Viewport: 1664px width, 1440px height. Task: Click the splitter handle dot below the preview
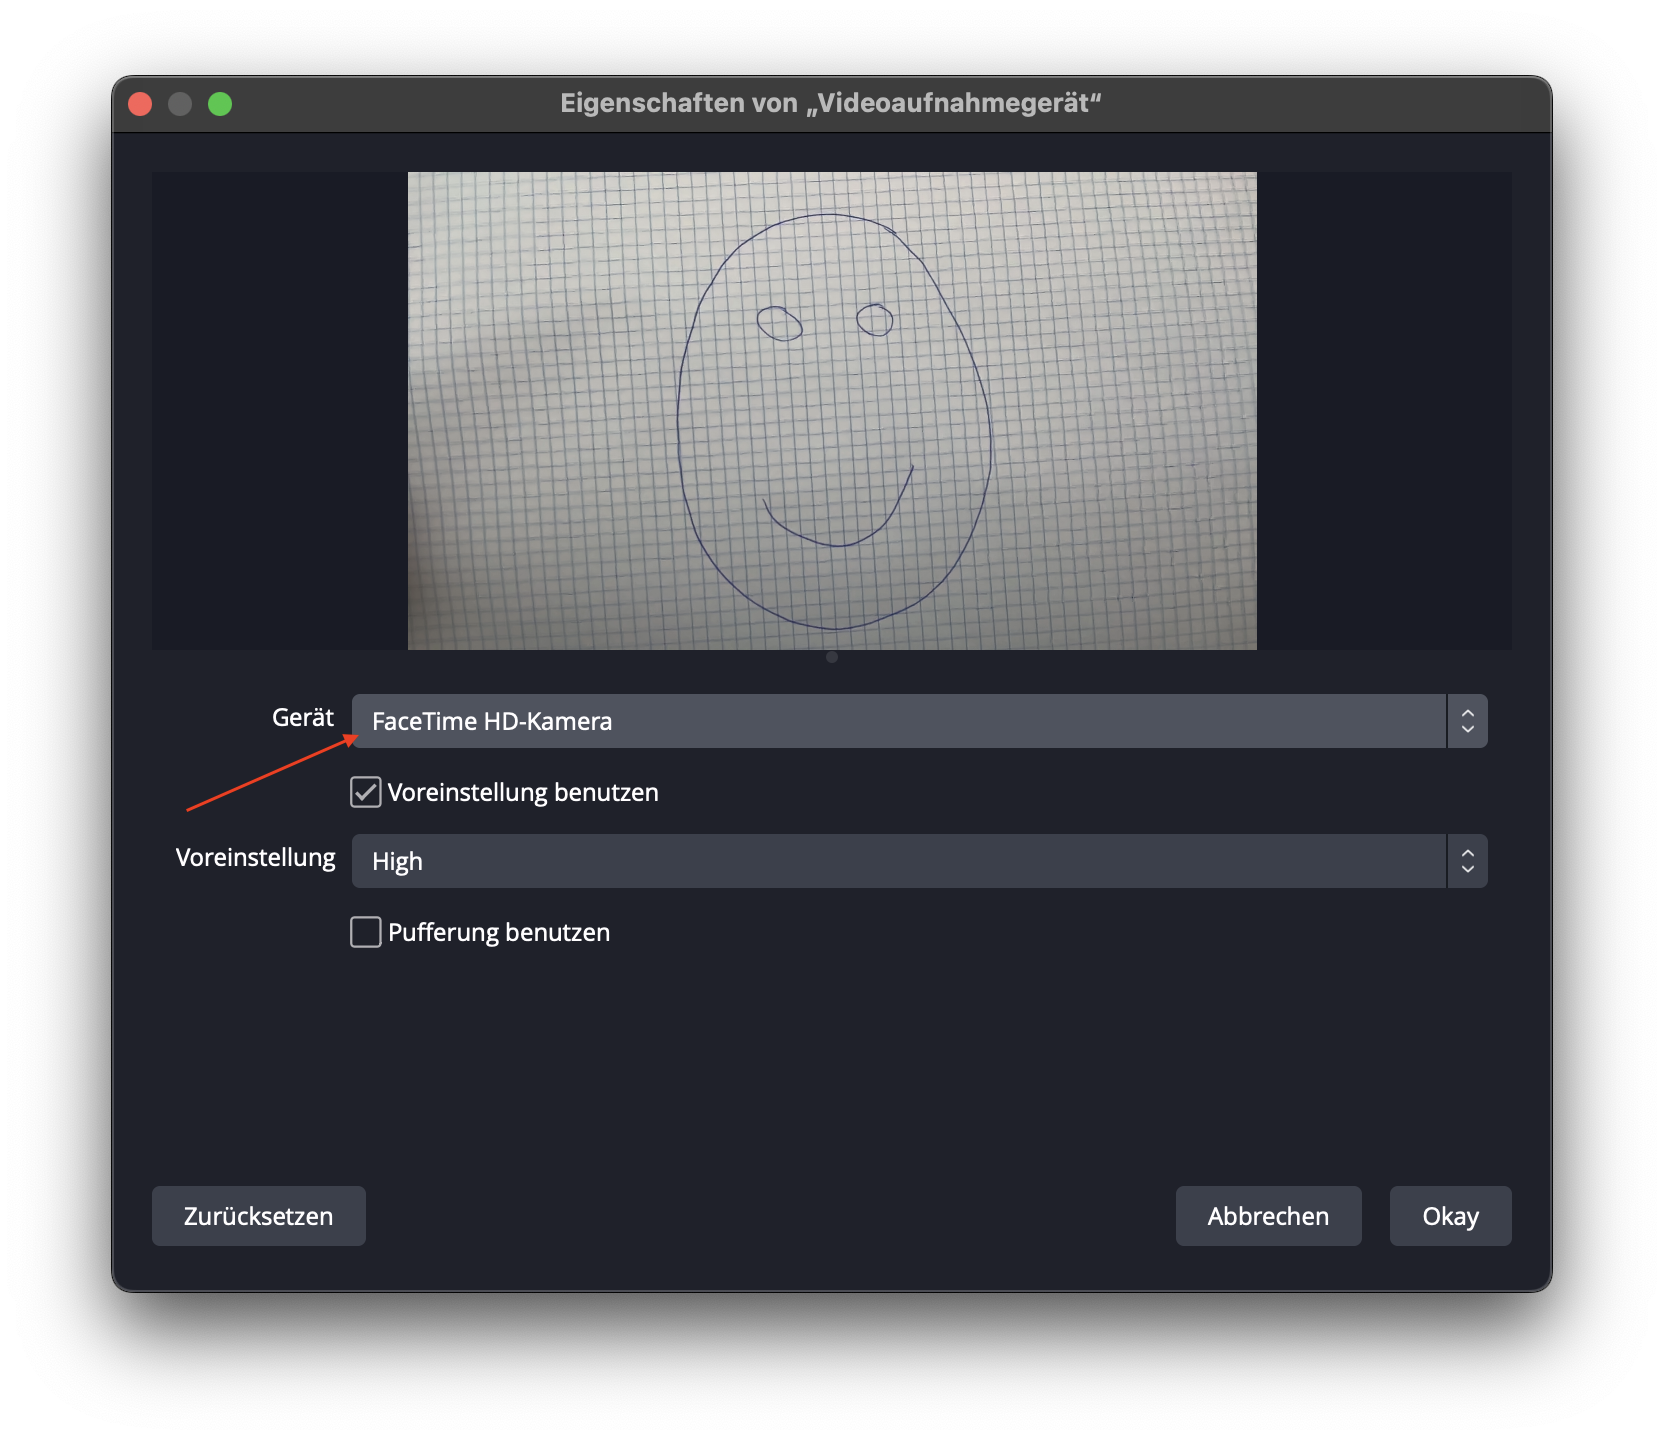pyautogui.click(x=832, y=657)
